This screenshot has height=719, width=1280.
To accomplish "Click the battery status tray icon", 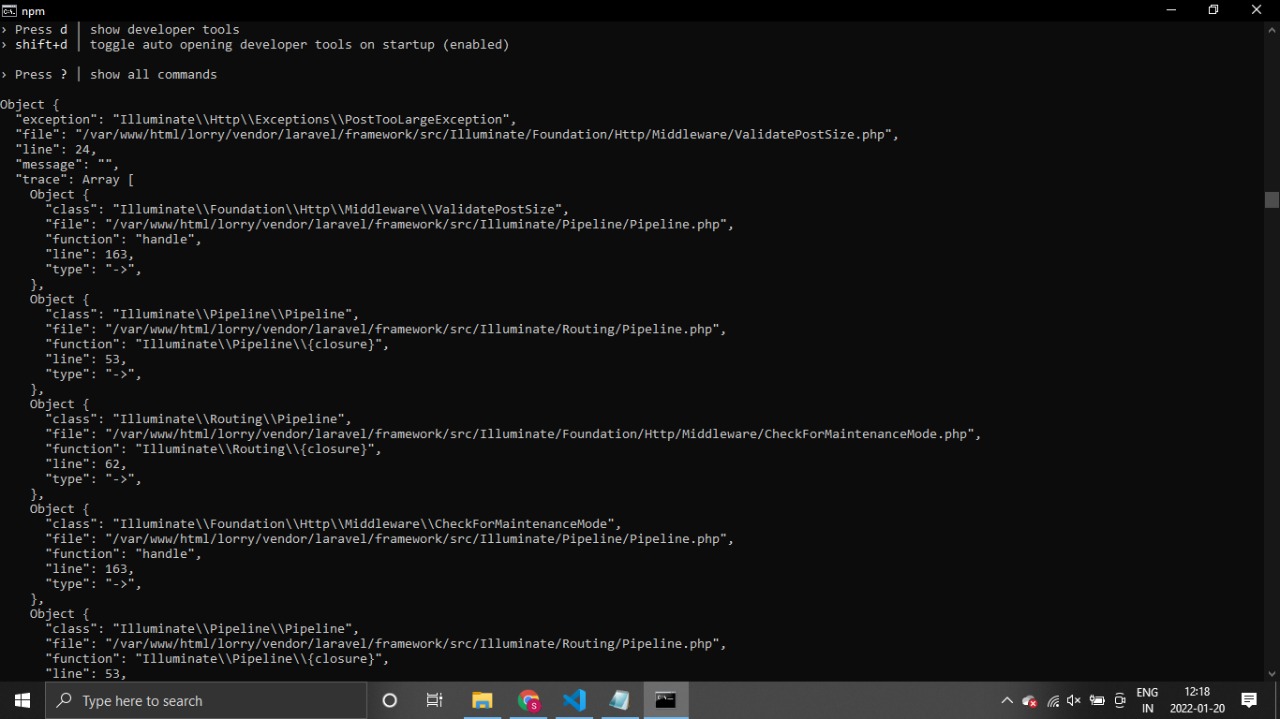I will tap(1097, 701).
